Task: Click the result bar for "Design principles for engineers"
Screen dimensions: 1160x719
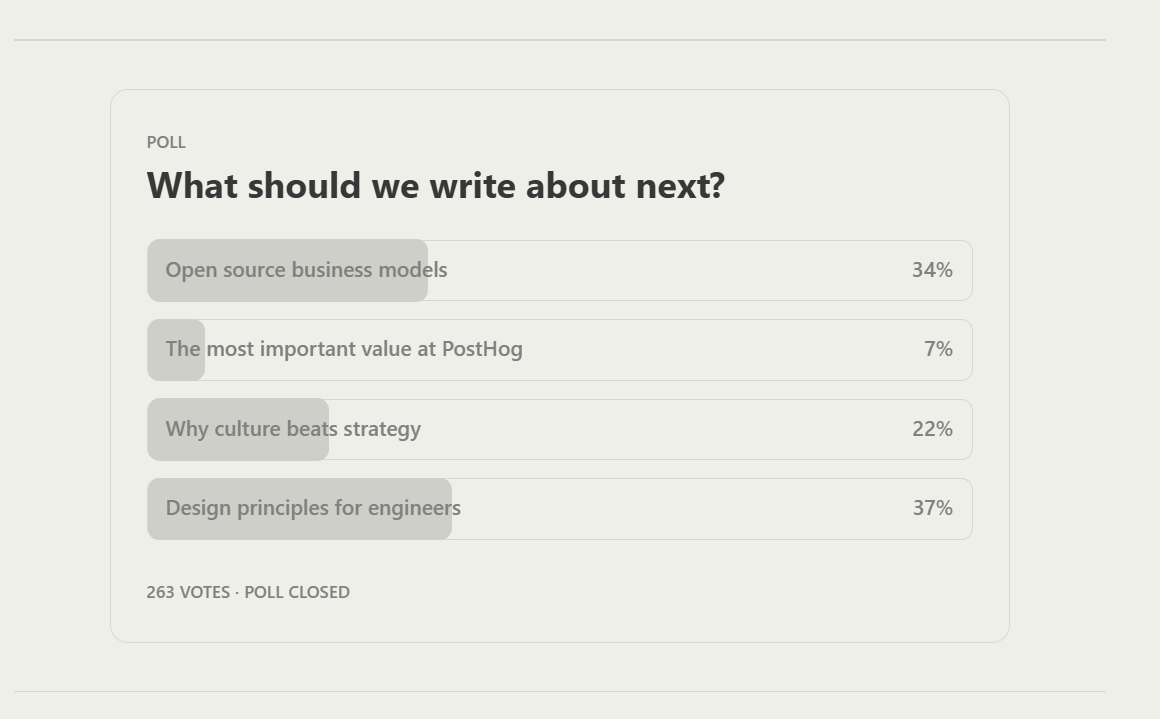Action: point(300,508)
